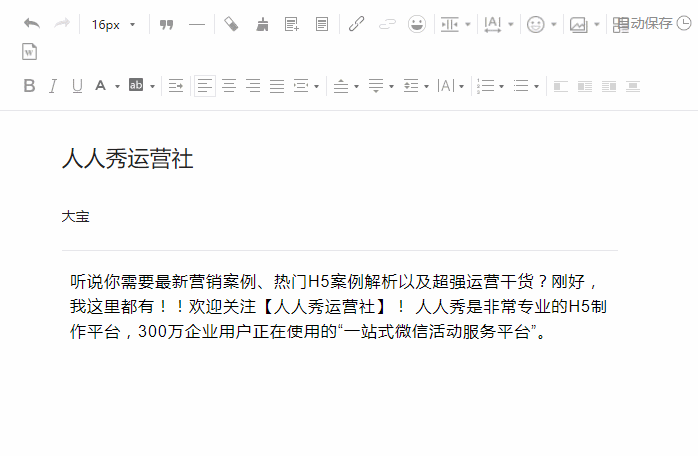Screen dimensions: 698x456
Task: Expand the bulleted list style dropdown
Action: coord(536,86)
